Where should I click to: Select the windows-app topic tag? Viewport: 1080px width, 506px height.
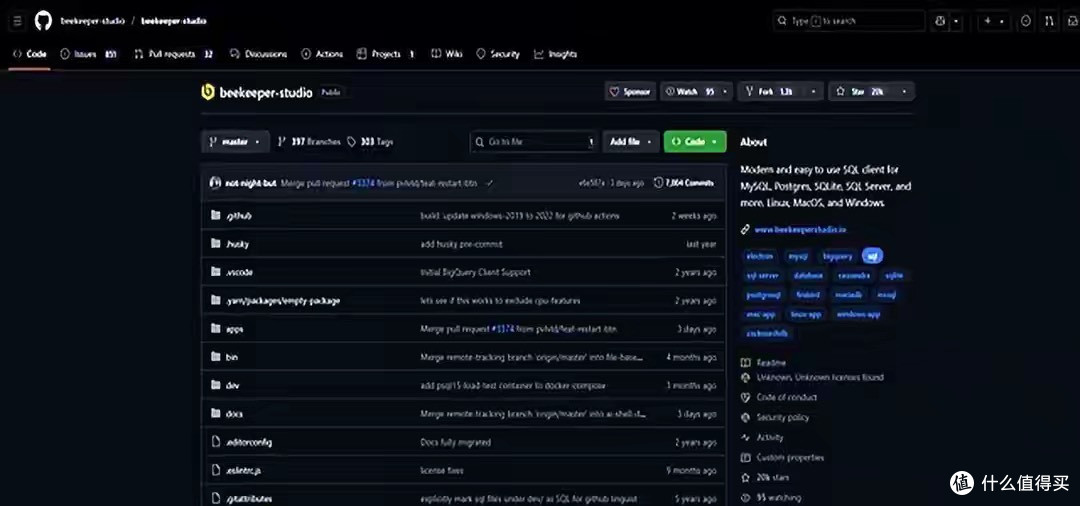point(859,314)
